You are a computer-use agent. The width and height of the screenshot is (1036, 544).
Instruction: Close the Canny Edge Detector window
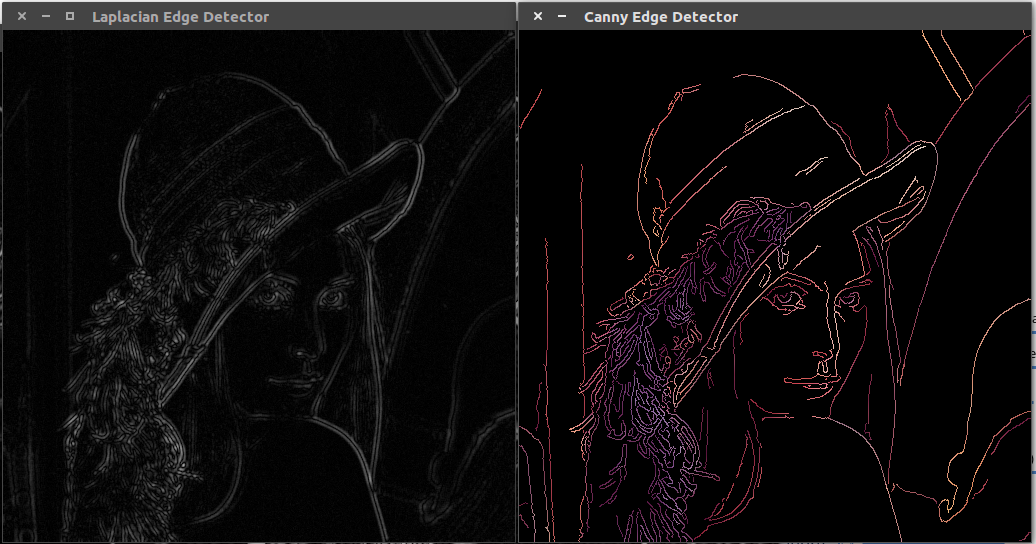tap(538, 17)
